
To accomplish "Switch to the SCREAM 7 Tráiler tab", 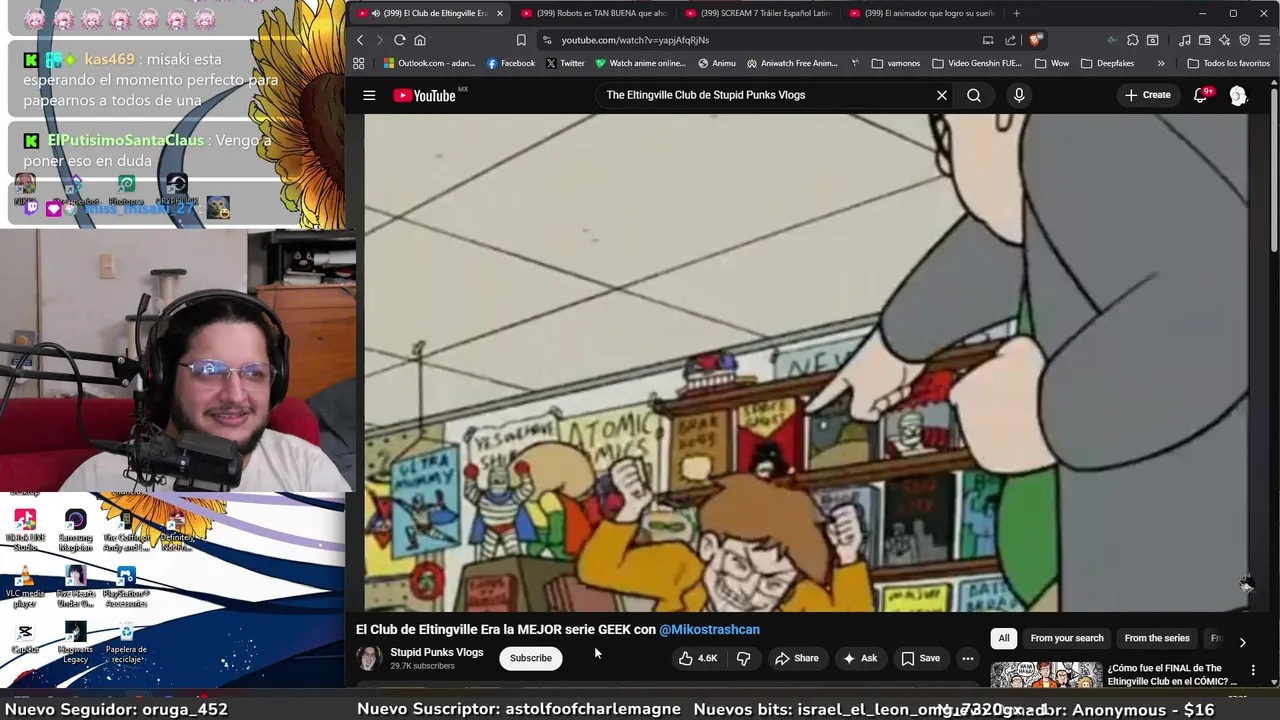I will (758, 13).
